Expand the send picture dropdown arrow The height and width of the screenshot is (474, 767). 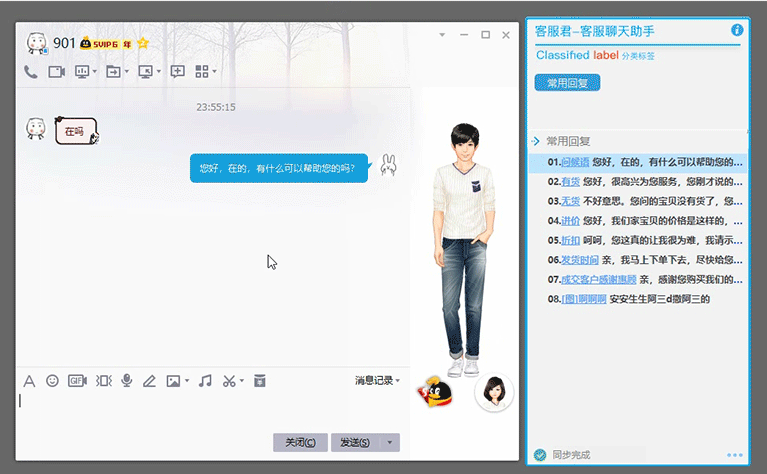[187, 381]
